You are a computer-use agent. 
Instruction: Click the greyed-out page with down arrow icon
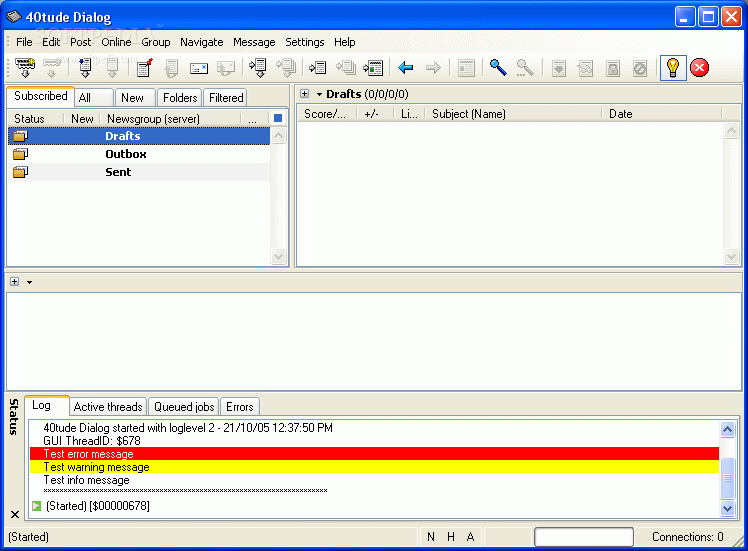click(x=559, y=68)
